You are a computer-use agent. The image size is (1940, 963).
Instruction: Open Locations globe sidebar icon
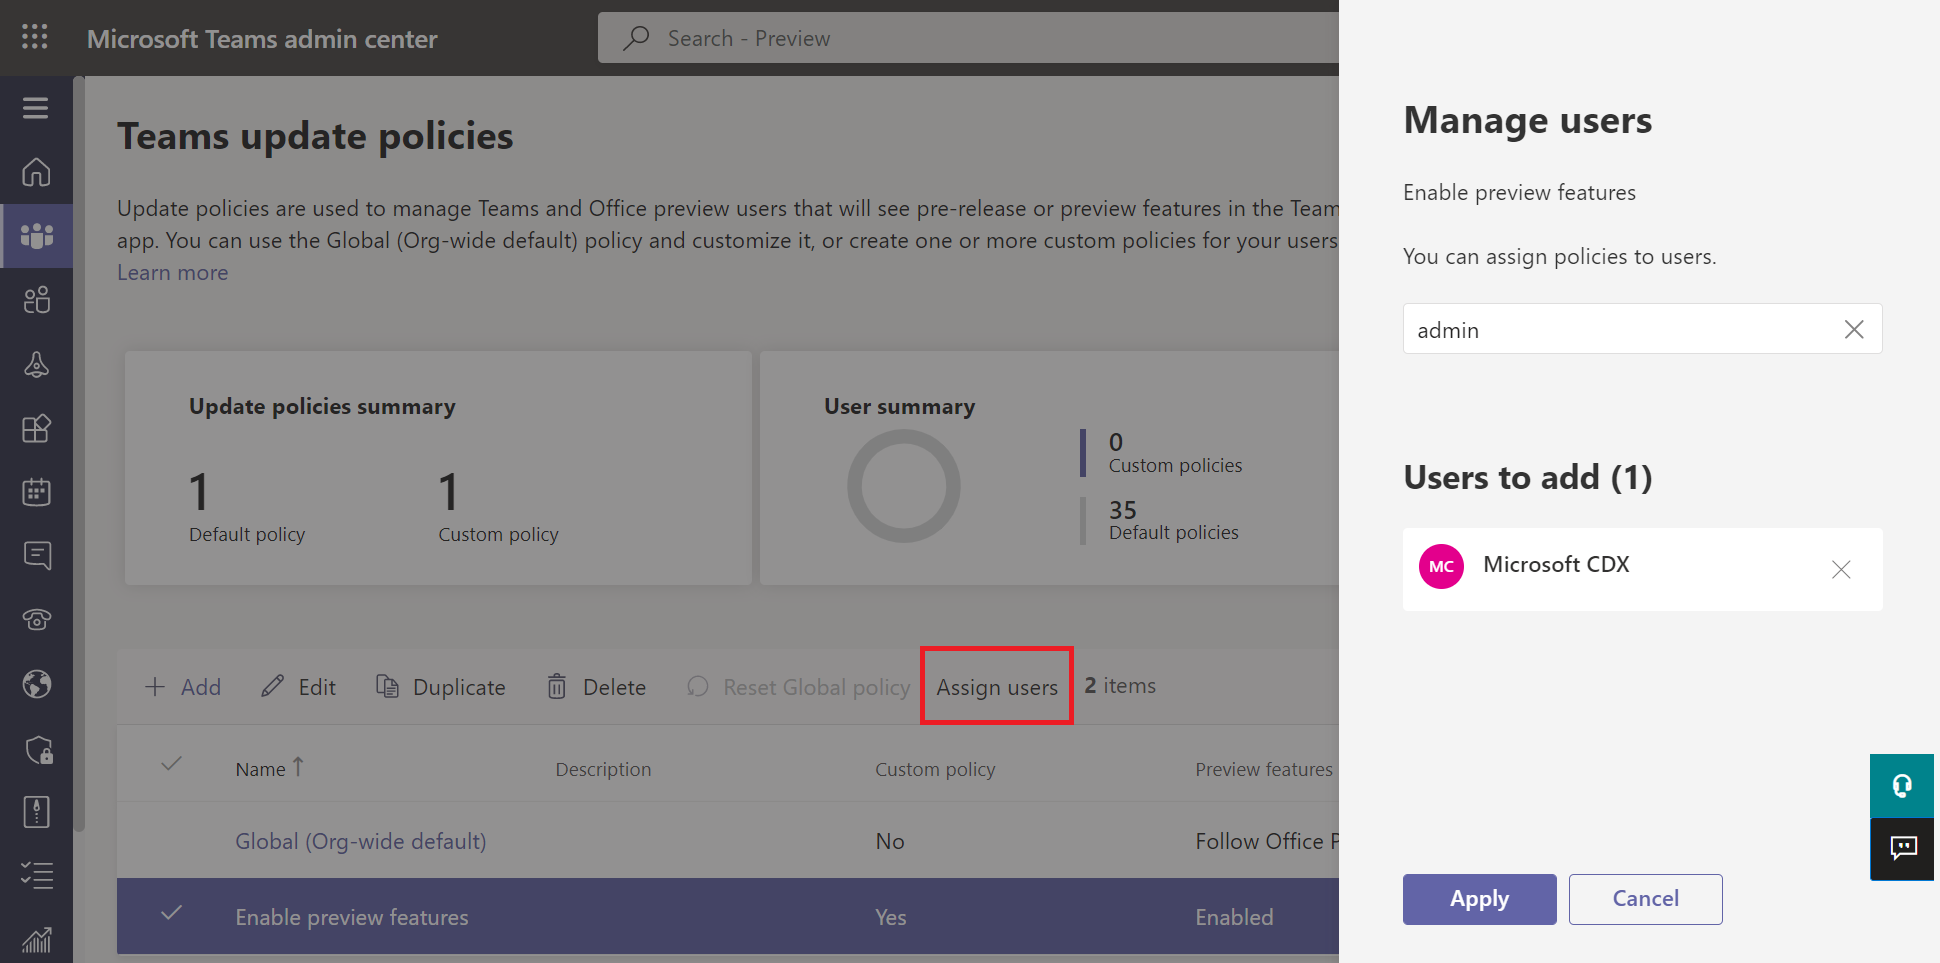pyautogui.click(x=36, y=684)
